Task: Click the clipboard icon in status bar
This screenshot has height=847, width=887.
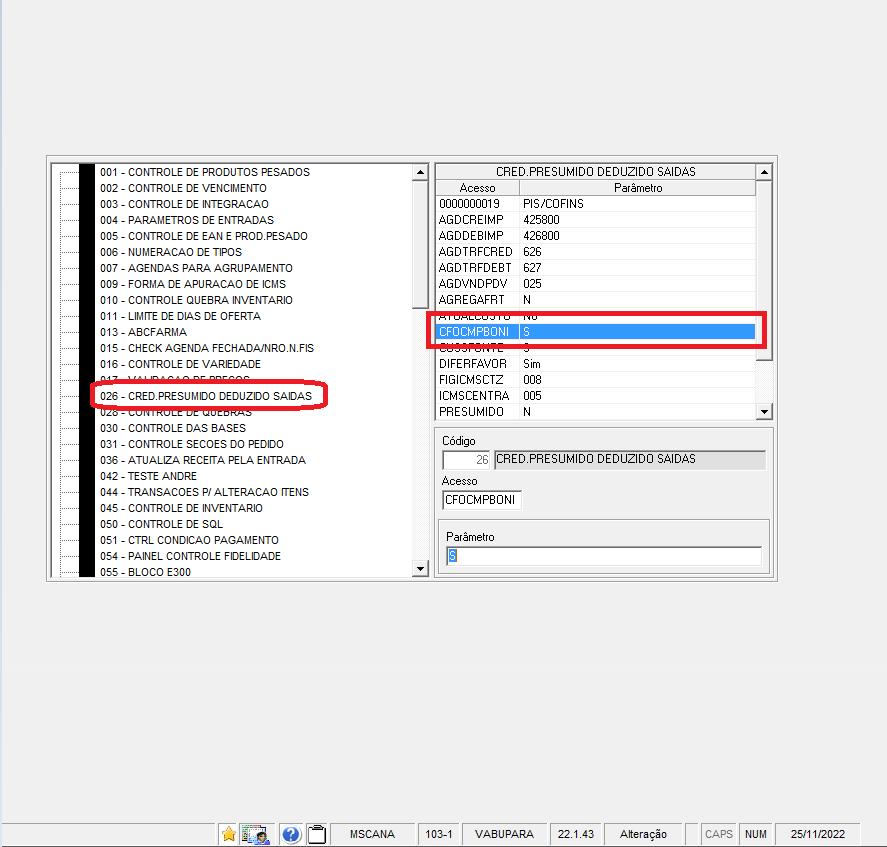Action: pos(317,834)
